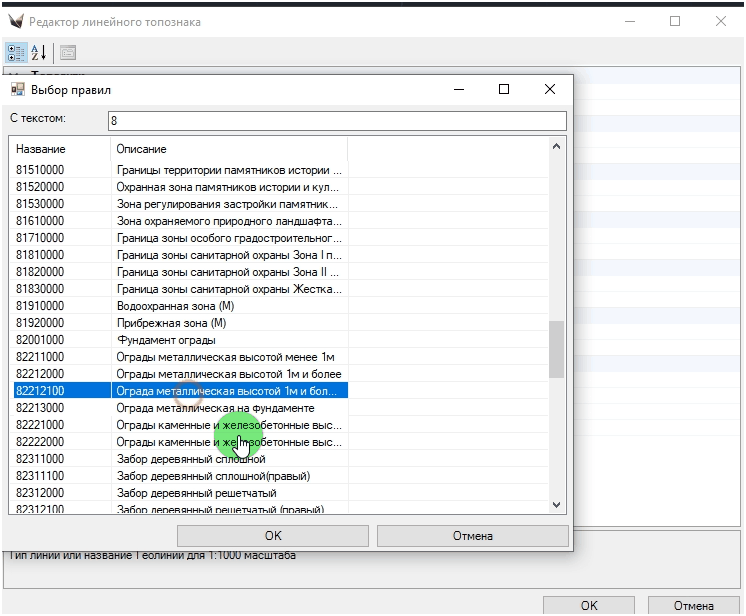Click the list scrollbar down arrow
This screenshot has width=746, height=616.
click(x=557, y=506)
